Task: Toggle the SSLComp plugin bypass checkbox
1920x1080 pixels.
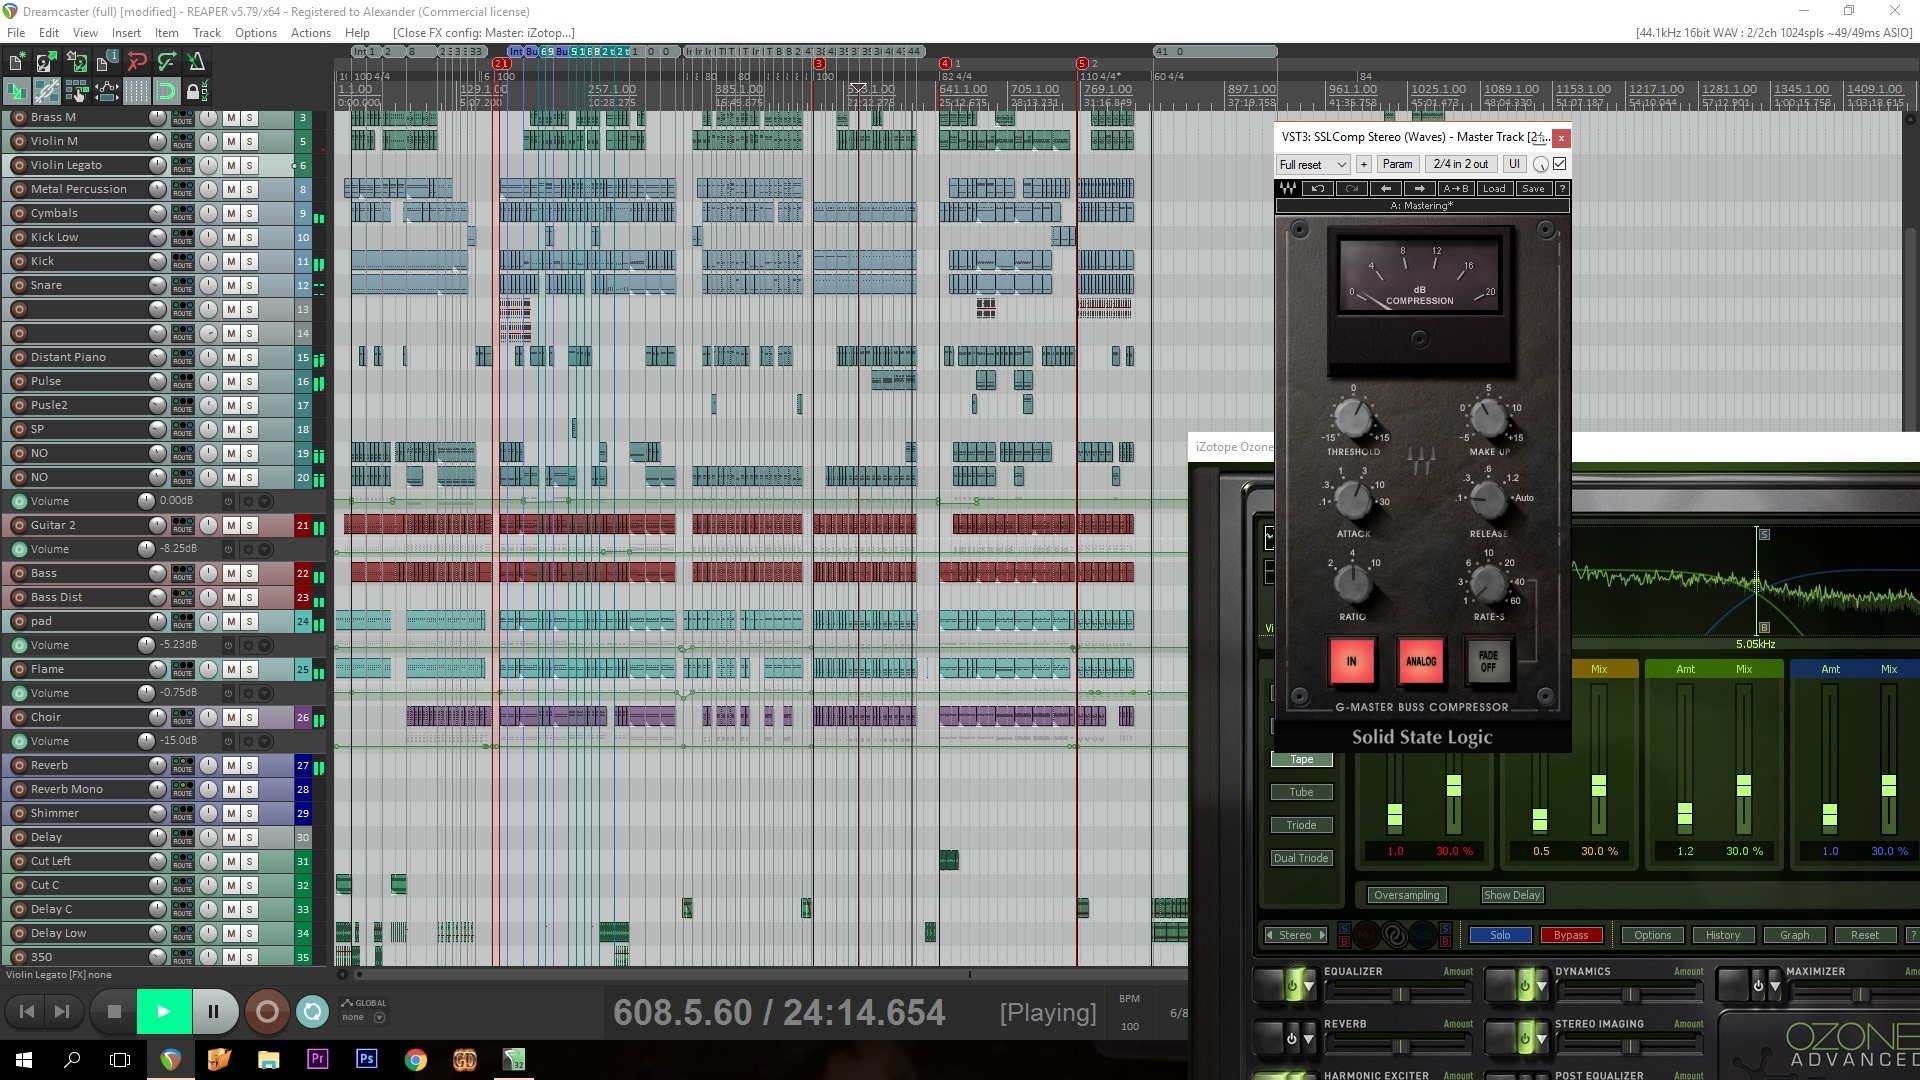Action: click(1559, 164)
